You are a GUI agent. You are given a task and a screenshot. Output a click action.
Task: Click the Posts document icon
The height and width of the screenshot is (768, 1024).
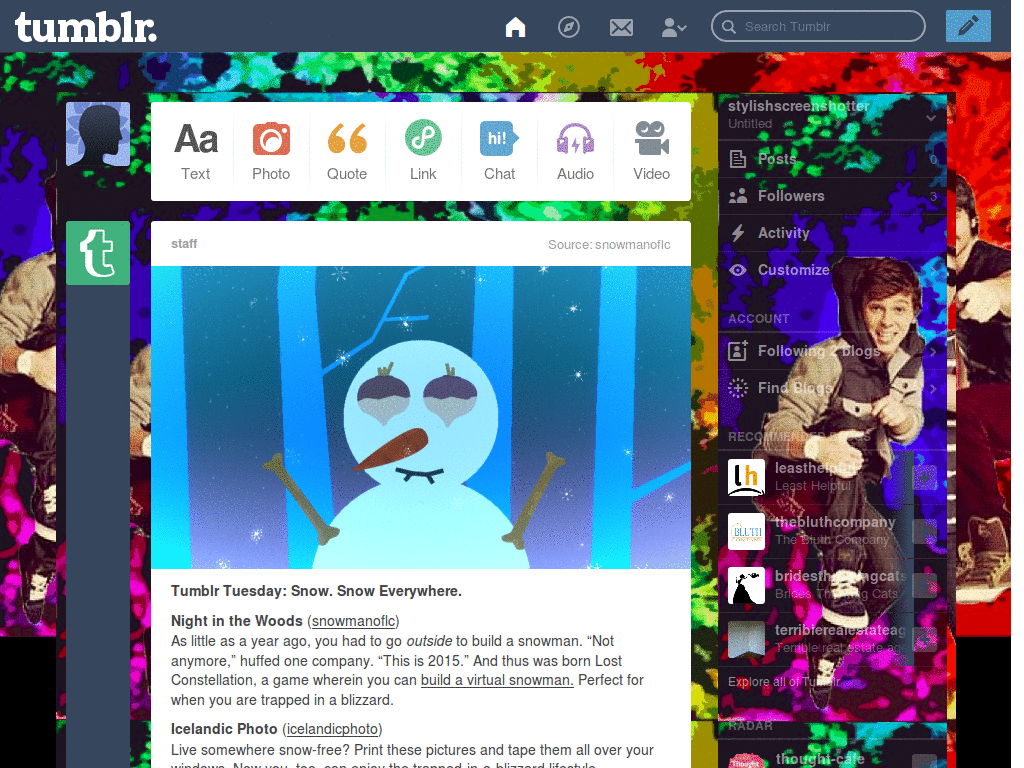(x=738, y=159)
